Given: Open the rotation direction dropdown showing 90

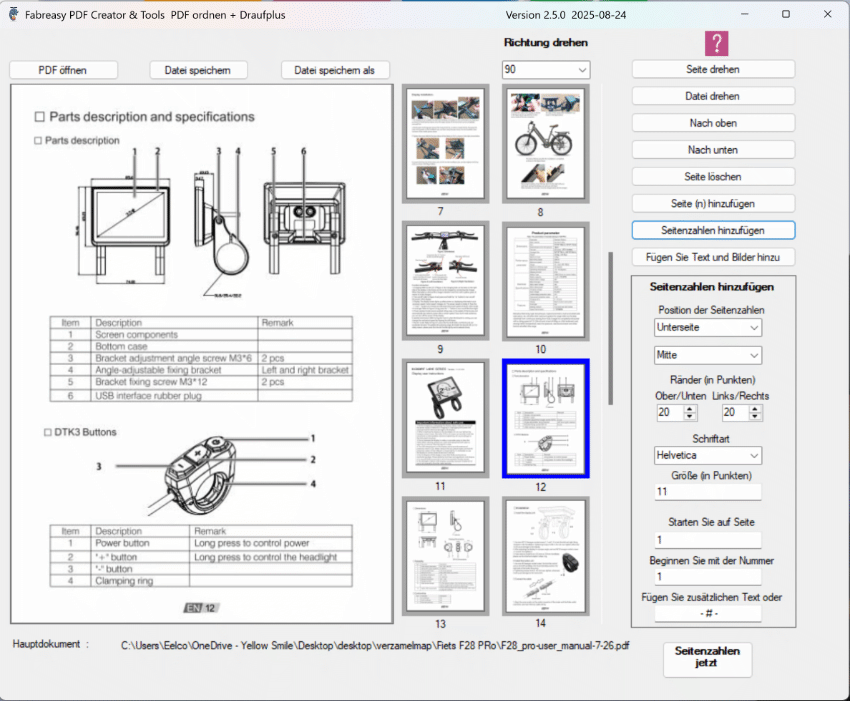Looking at the screenshot, I should point(546,70).
